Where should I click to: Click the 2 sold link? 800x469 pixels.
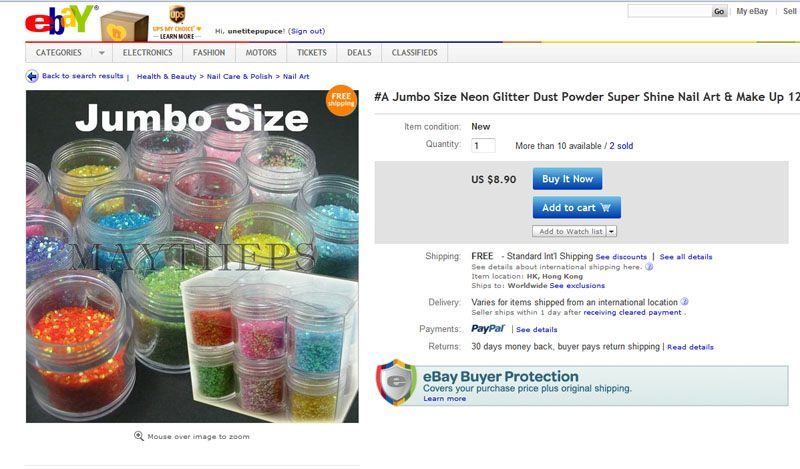point(621,146)
